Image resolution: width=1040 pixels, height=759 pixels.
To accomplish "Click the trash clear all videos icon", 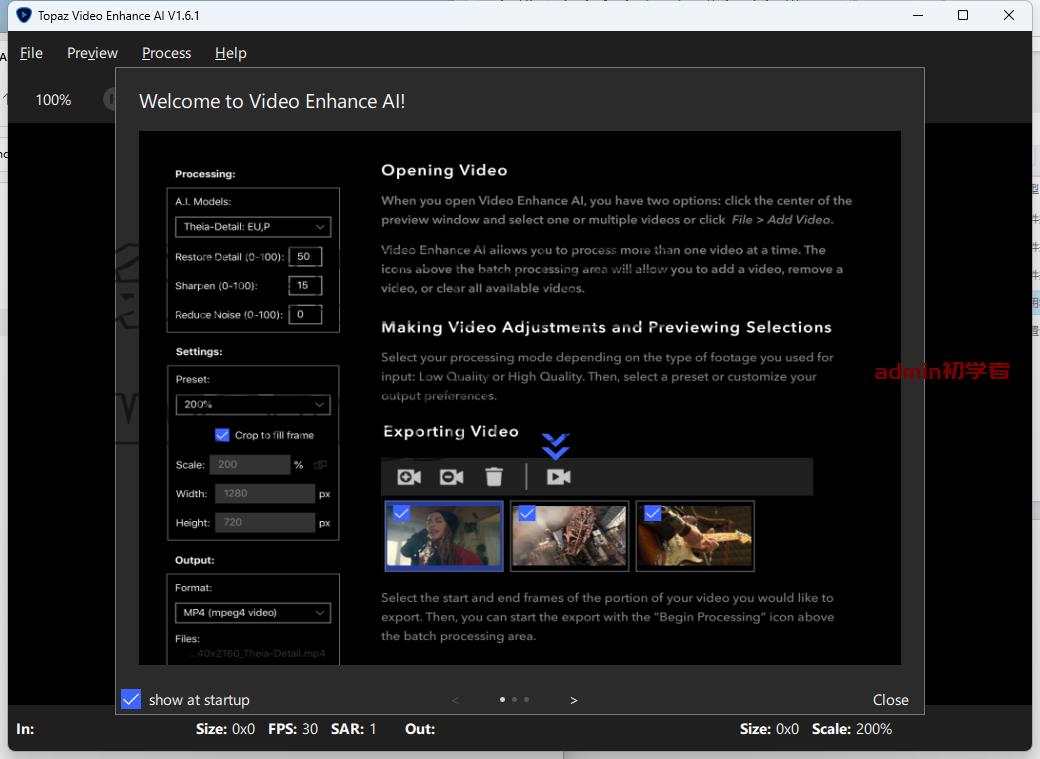I will click(x=494, y=477).
